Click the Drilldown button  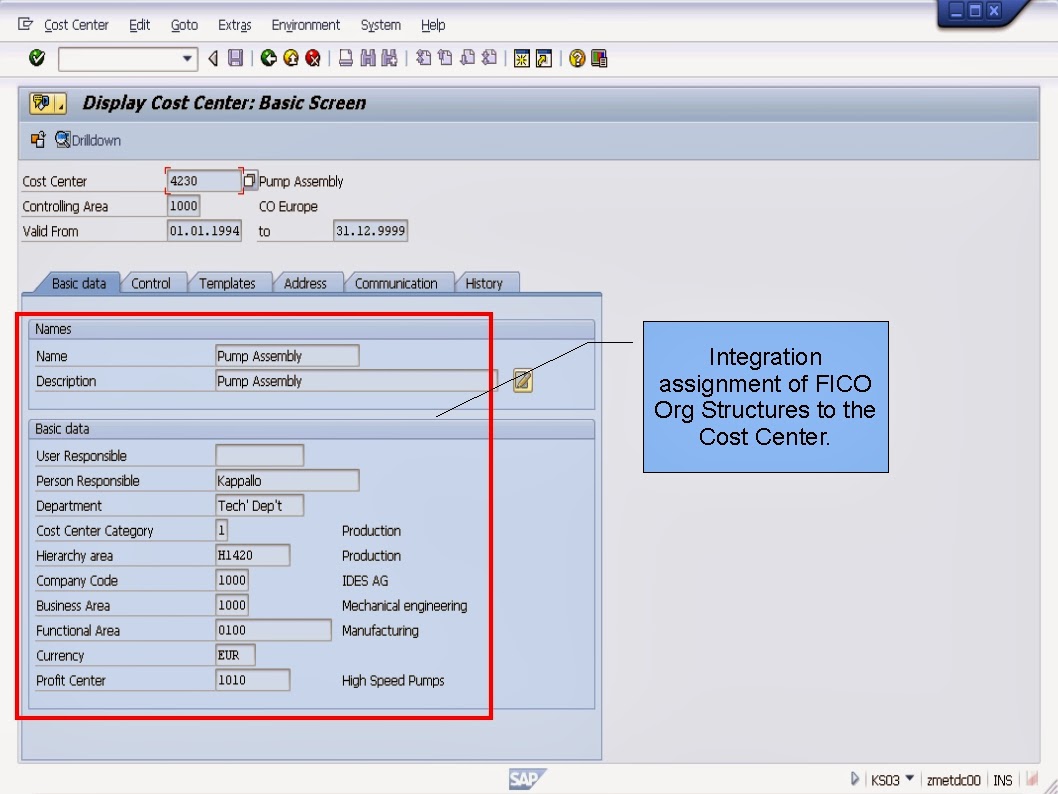(x=88, y=140)
